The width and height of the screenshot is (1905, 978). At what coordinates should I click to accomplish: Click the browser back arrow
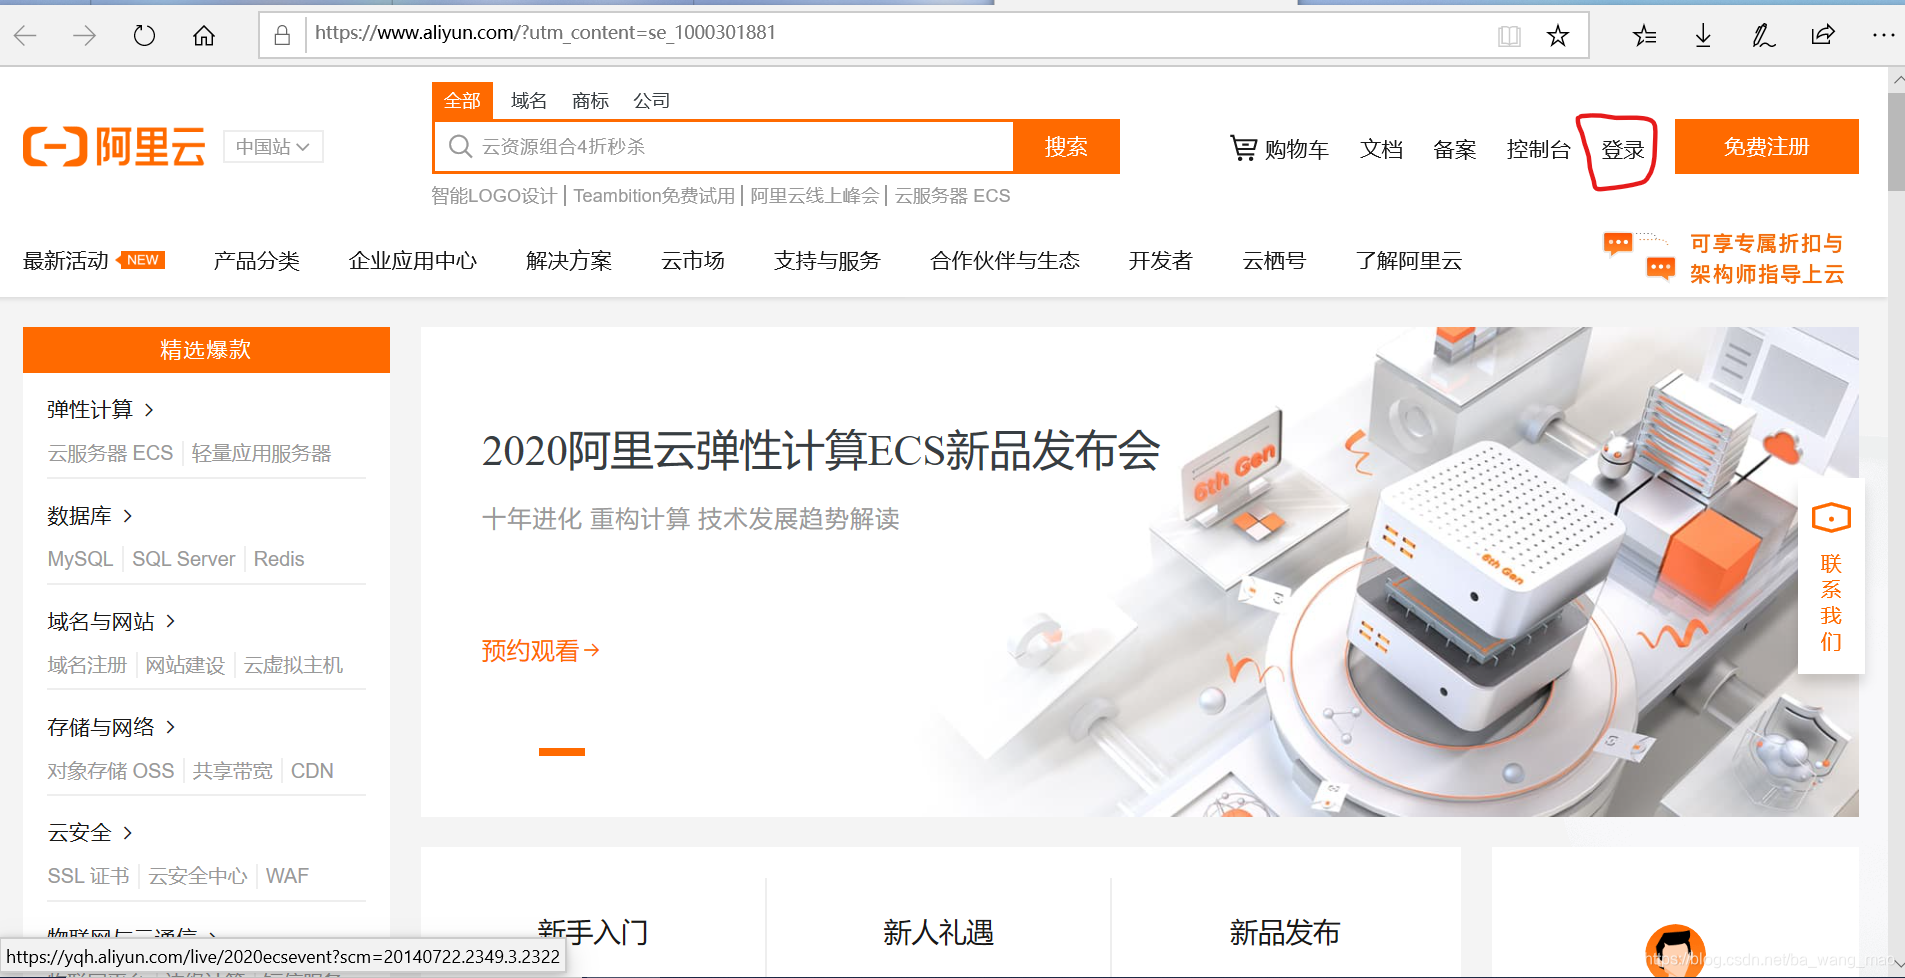(26, 36)
